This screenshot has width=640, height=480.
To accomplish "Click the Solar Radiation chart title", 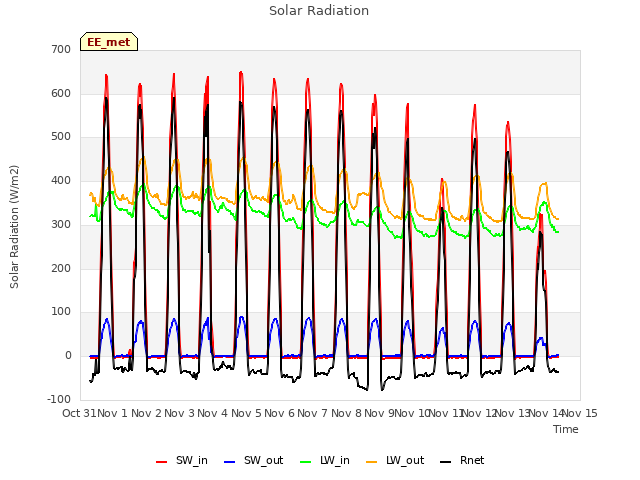I will [x=319, y=11].
